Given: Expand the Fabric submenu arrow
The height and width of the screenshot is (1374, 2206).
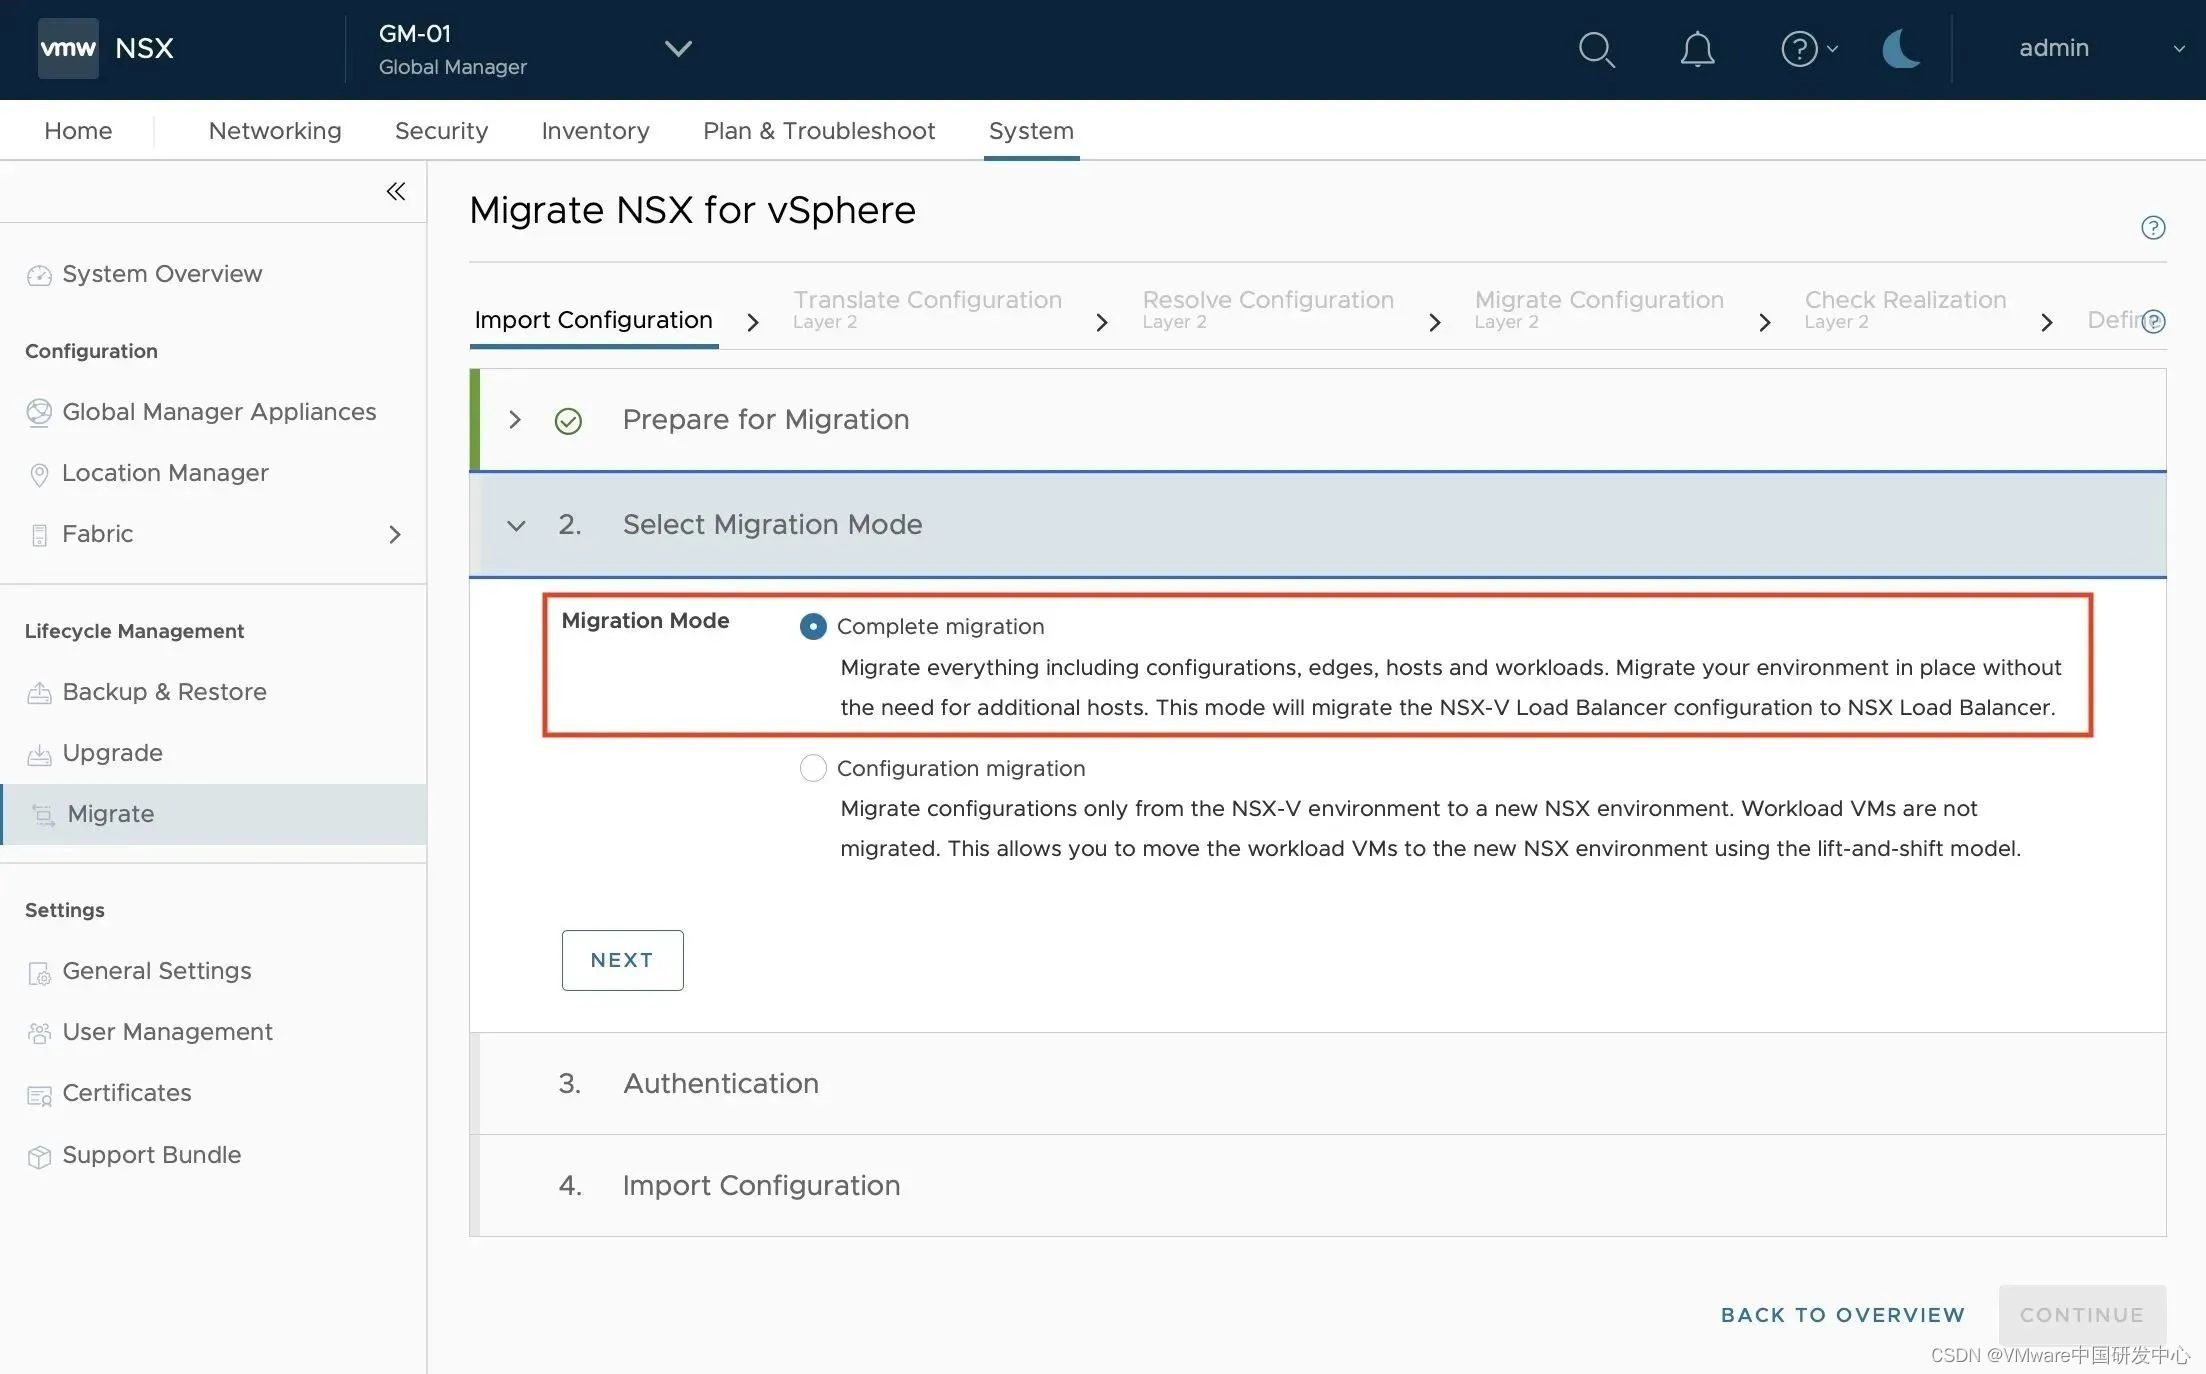Looking at the screenshot, I should pos(395,535).
